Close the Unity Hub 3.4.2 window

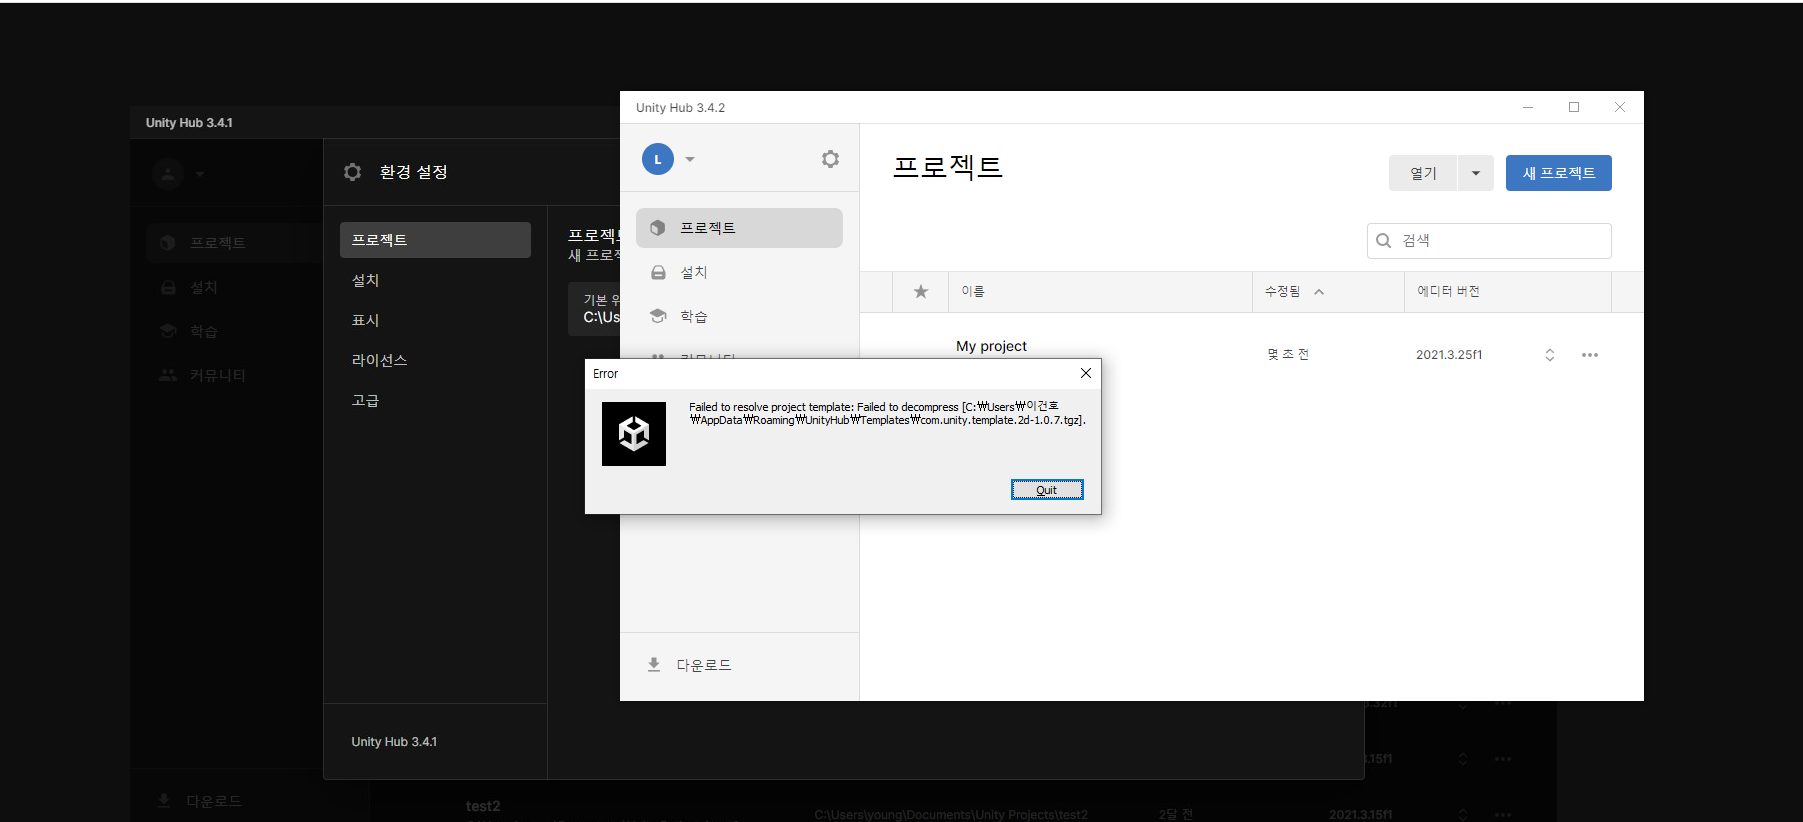[1620, 107]
